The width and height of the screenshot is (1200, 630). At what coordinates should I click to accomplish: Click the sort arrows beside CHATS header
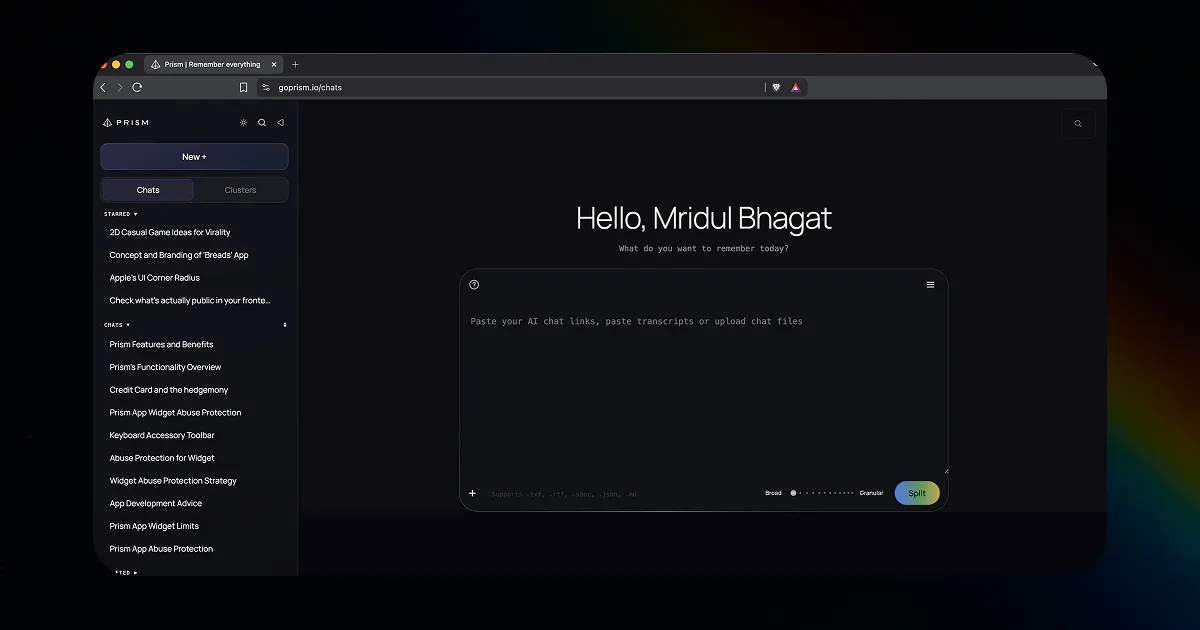coord(285,325)
